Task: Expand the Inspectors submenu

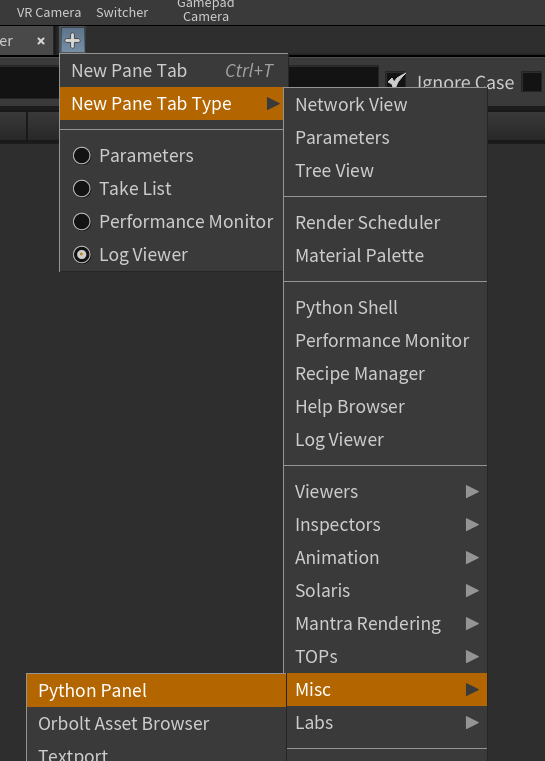Action: [x=386, y=525]
